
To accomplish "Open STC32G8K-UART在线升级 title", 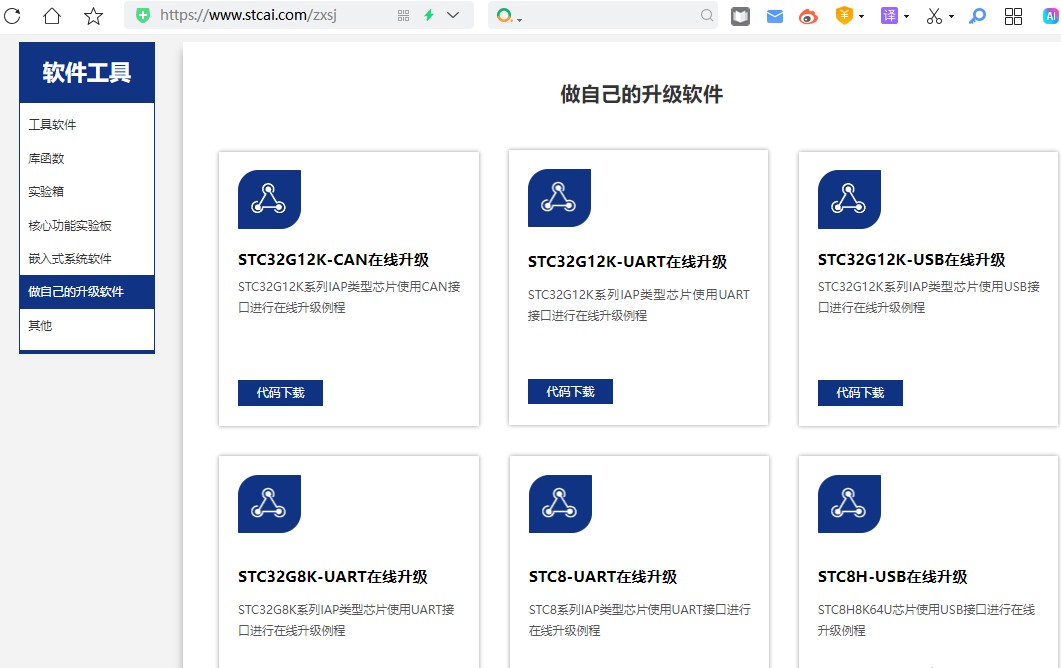I will click(333, 577).
